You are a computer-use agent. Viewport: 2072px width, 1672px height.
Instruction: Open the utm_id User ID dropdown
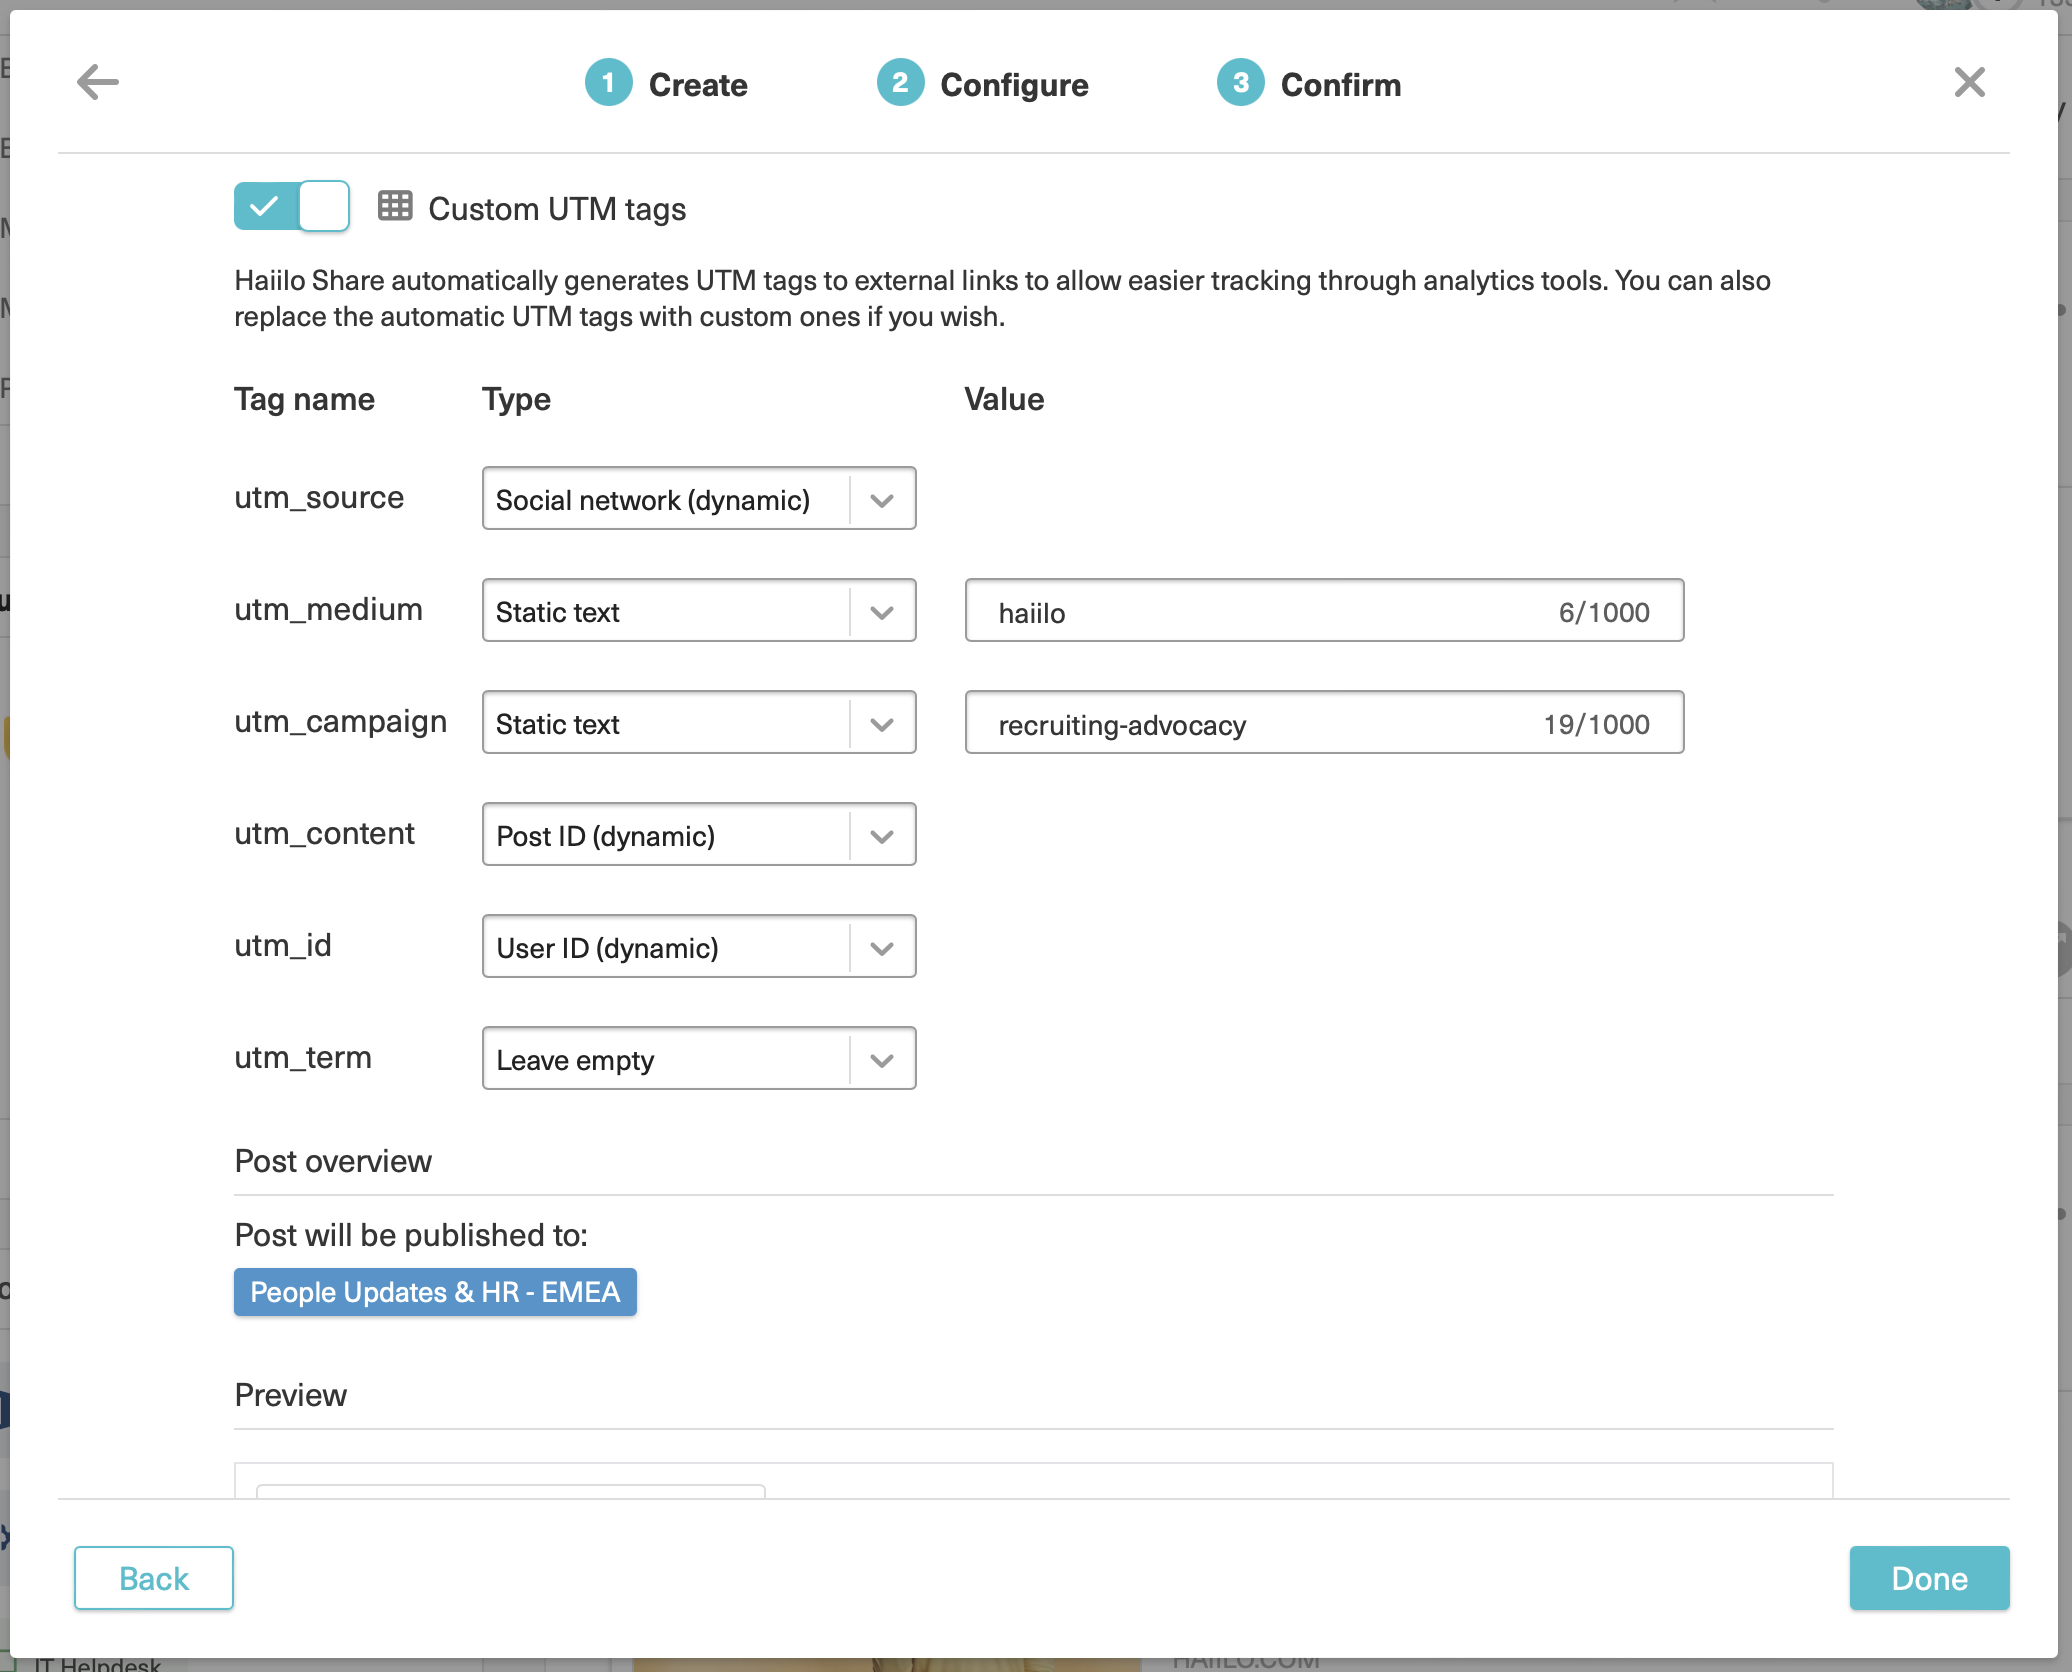coord(698,947)
